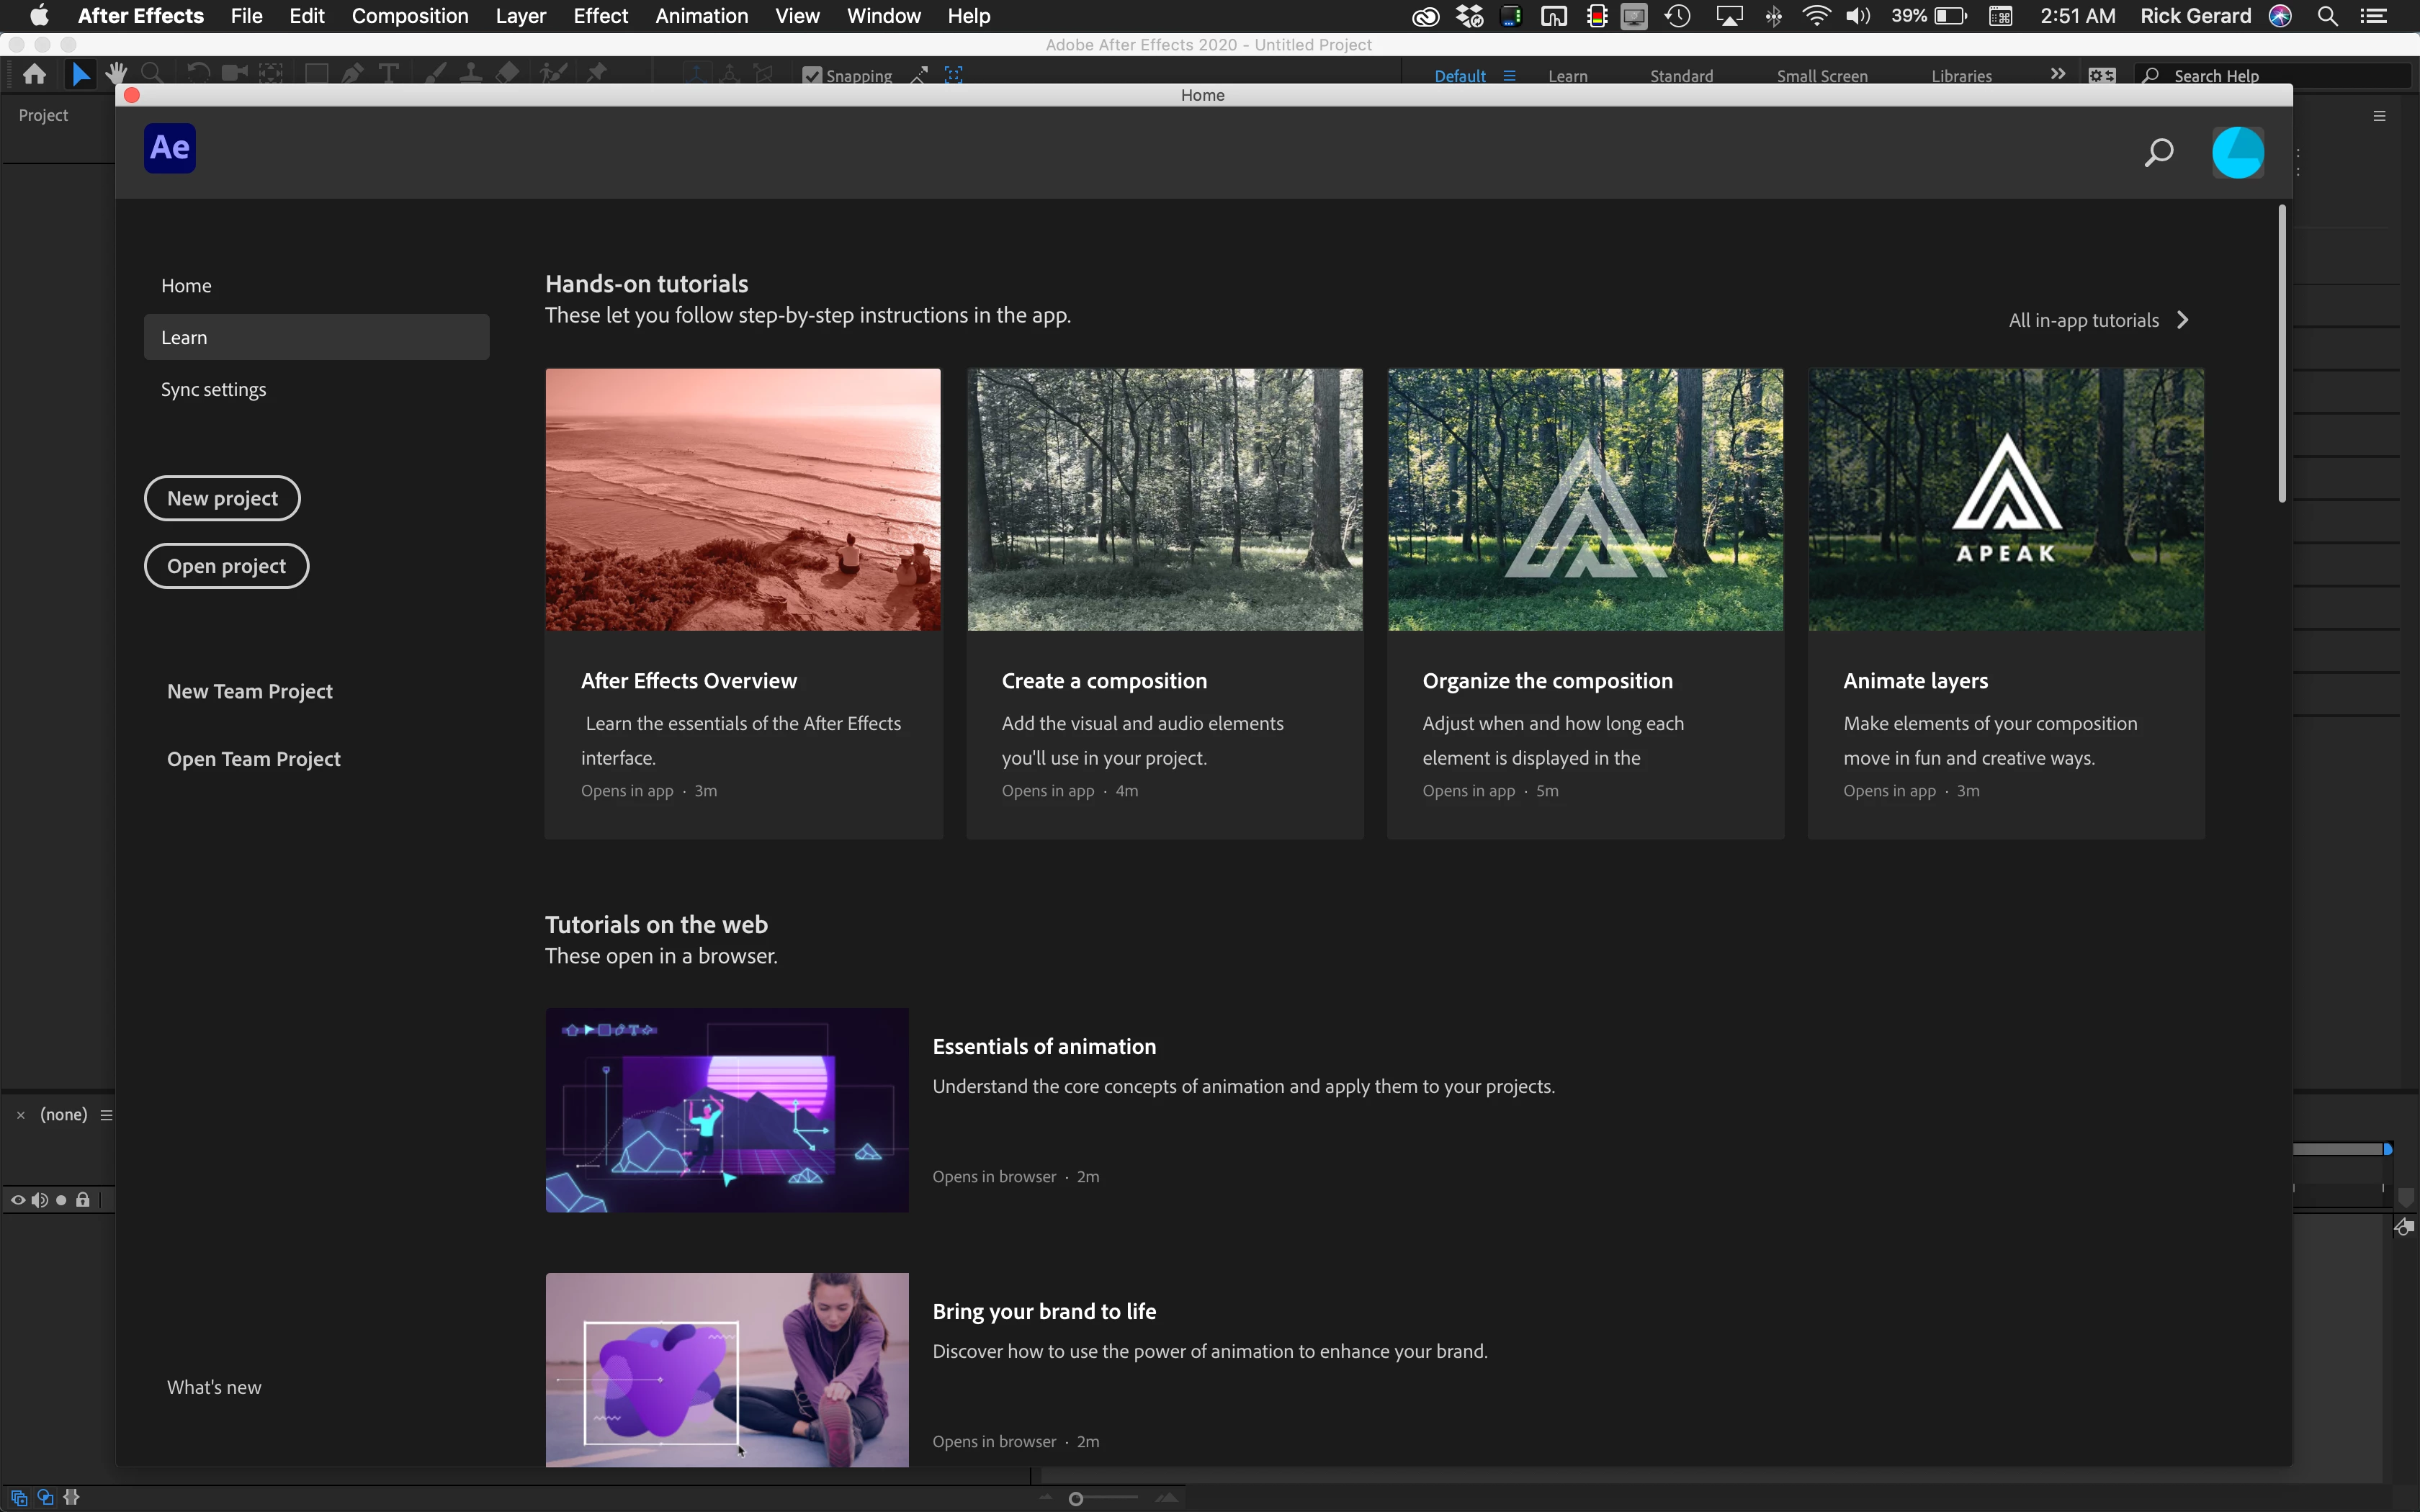This screenshot has height=1512, width=2420.
Task: Select the Zoom magnifier tool
Action: pyautogui.click(x=152, y=74)
